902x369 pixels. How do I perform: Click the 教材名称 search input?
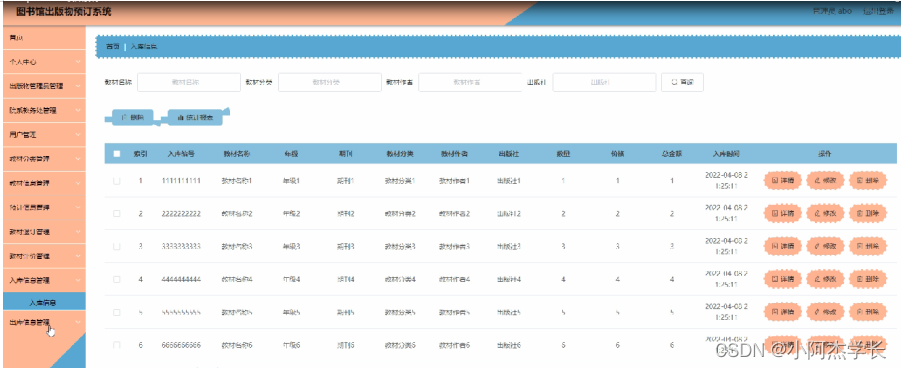coord(189,82)
